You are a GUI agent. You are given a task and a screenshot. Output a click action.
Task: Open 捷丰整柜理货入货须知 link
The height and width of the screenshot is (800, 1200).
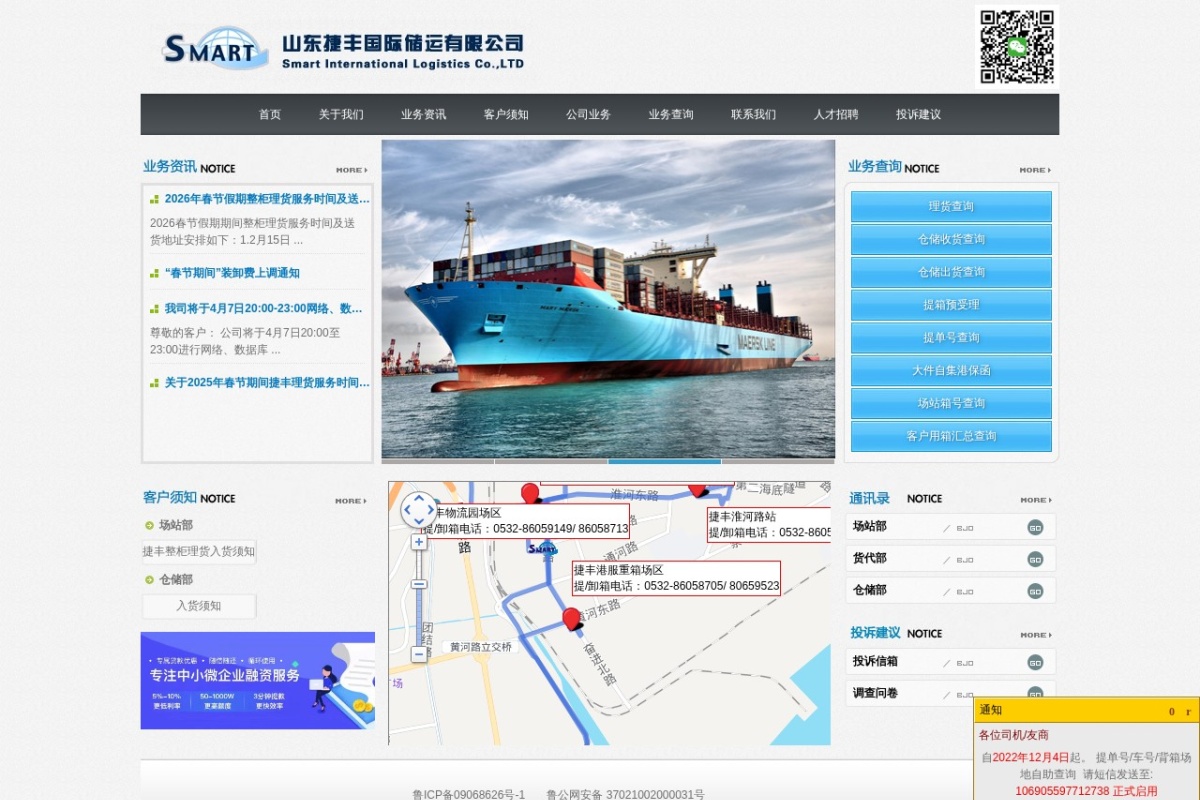[x=199, y=551]
